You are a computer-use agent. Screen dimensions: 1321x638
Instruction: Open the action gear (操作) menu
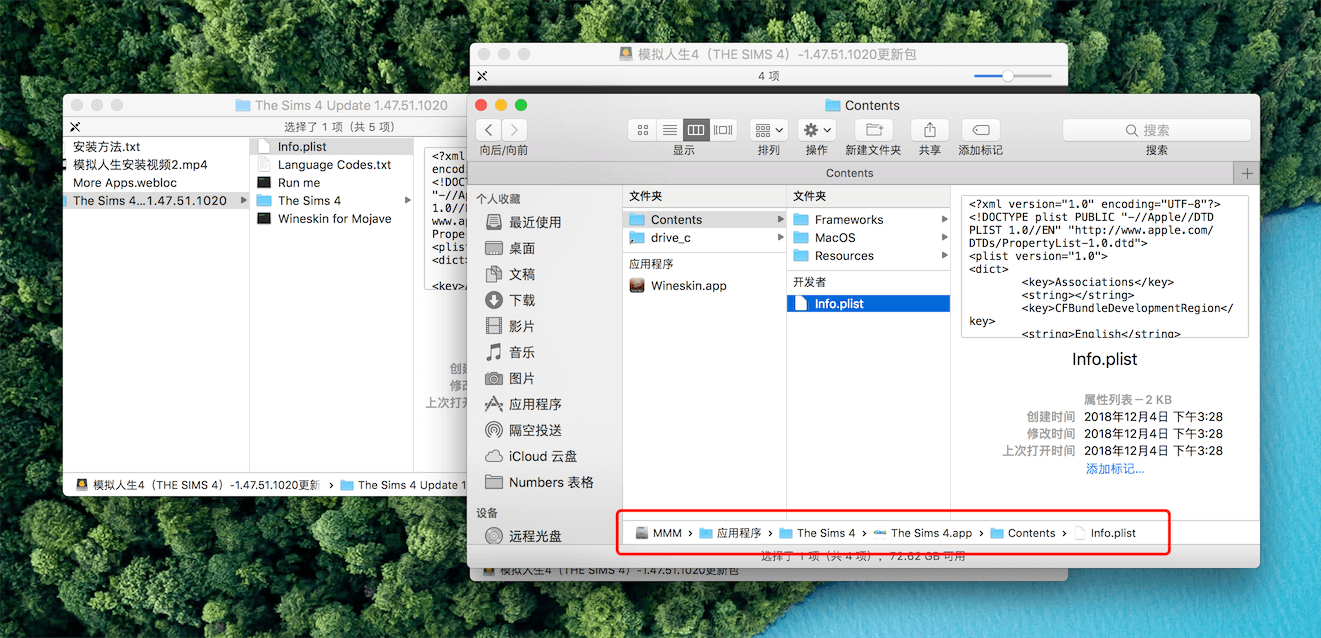click(x=817, y=130)
